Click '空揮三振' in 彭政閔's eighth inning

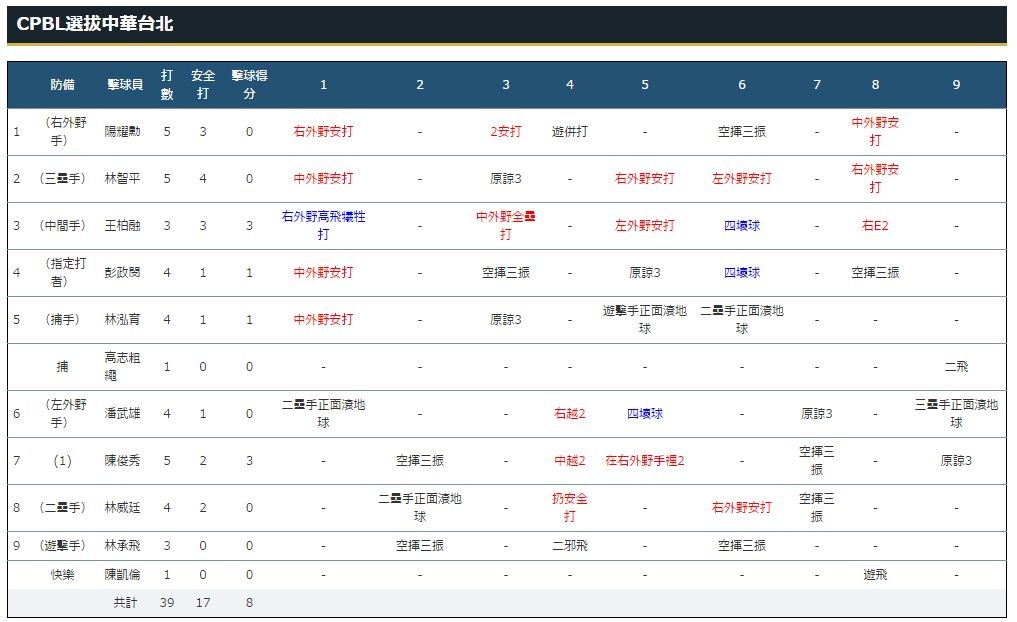[875, 272]
